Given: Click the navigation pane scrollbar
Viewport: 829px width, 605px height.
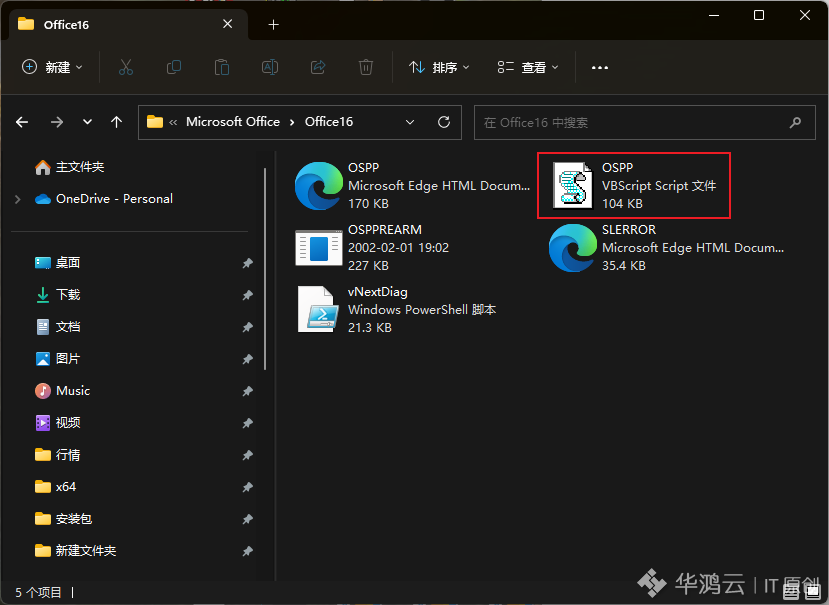Looking at the screenshot, I should point(265,269).
